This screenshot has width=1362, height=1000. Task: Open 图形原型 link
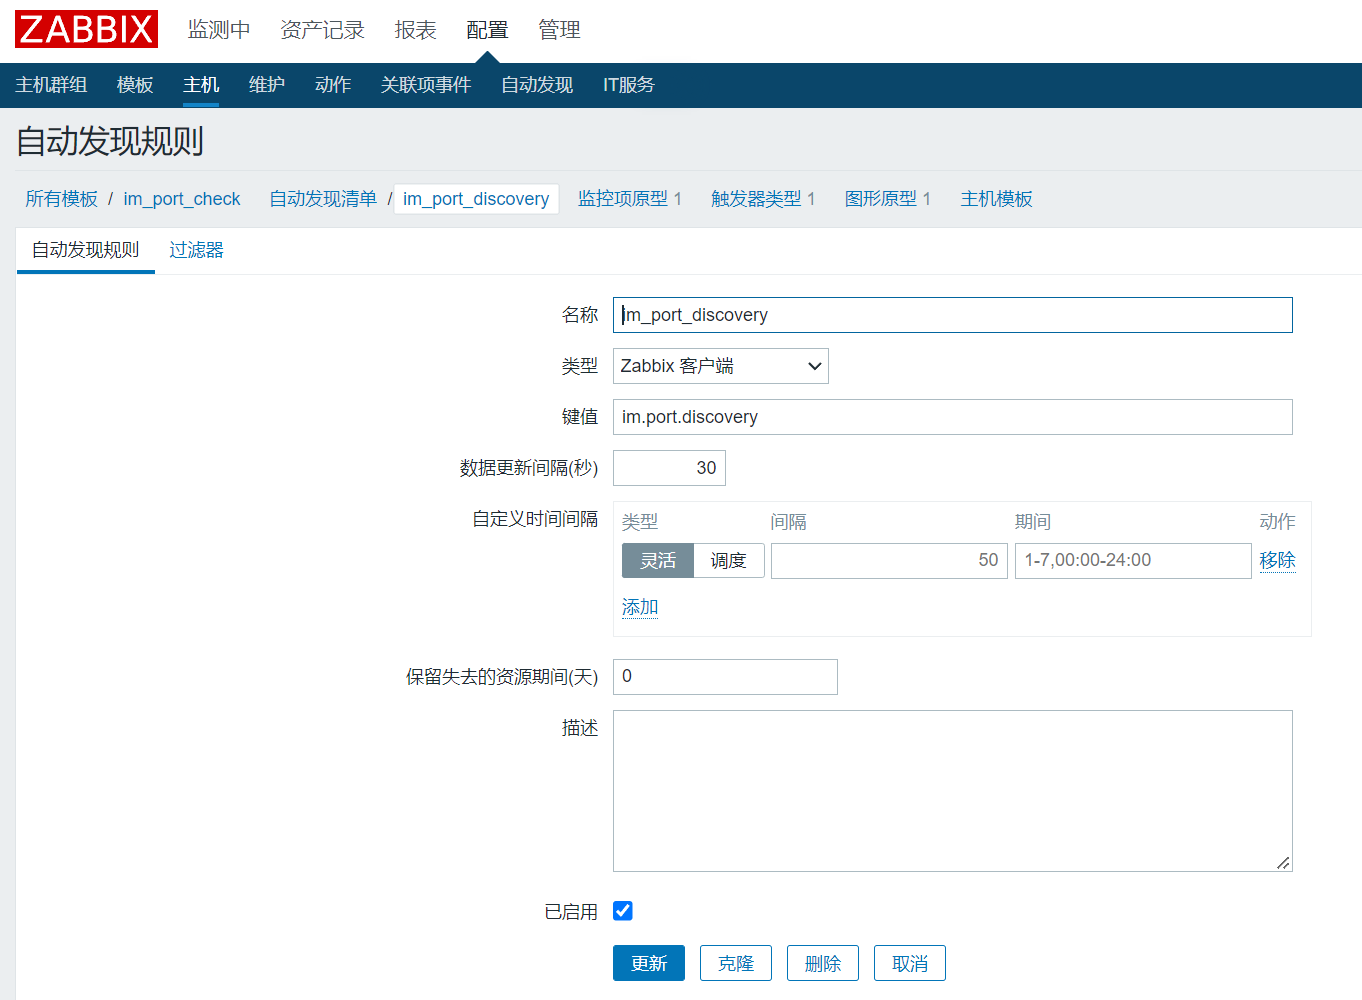pyautogui.click(x=881, y=199)
